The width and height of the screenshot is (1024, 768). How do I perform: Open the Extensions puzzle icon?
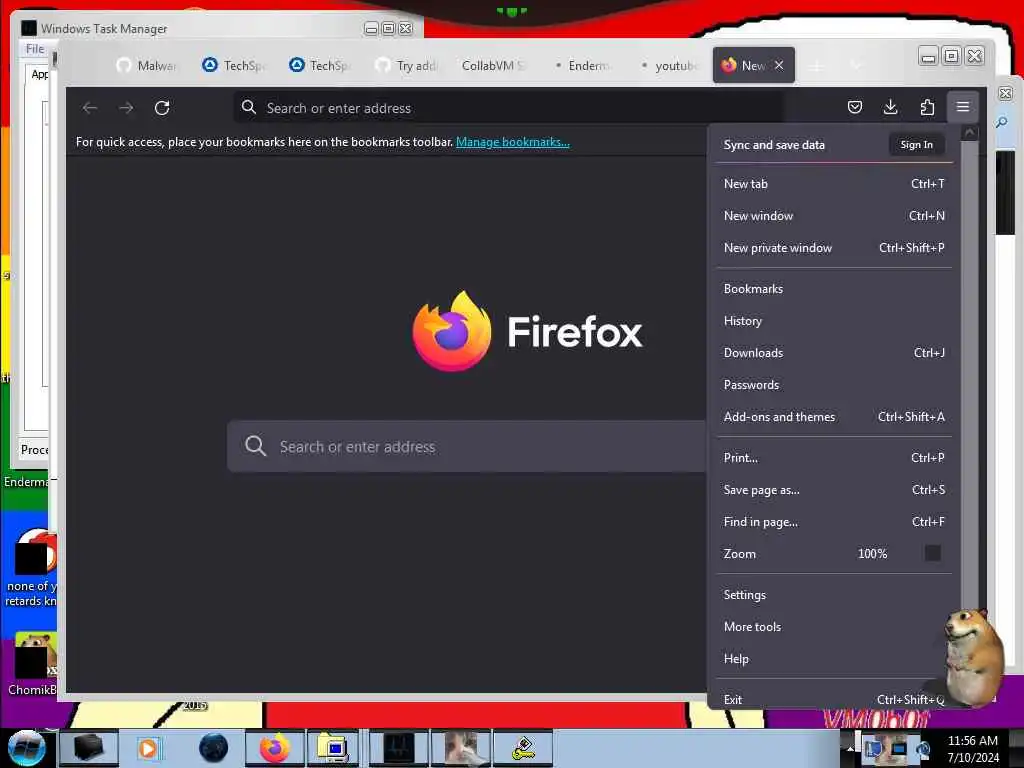(927, 107)
